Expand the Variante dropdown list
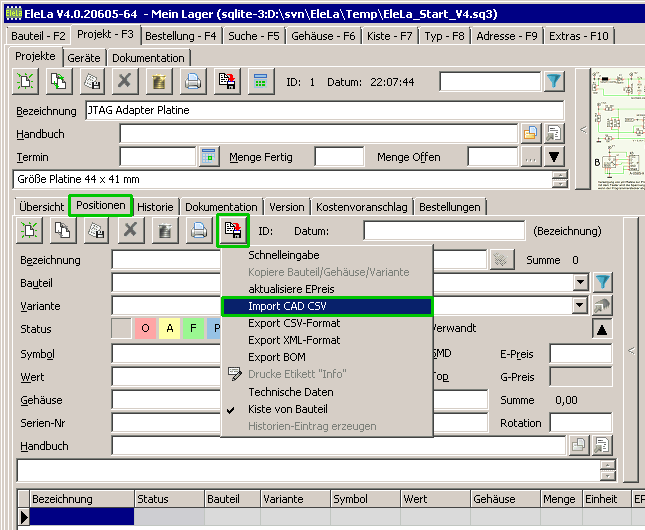The width and height of the screenshot is (645, 530). point(581,306)
